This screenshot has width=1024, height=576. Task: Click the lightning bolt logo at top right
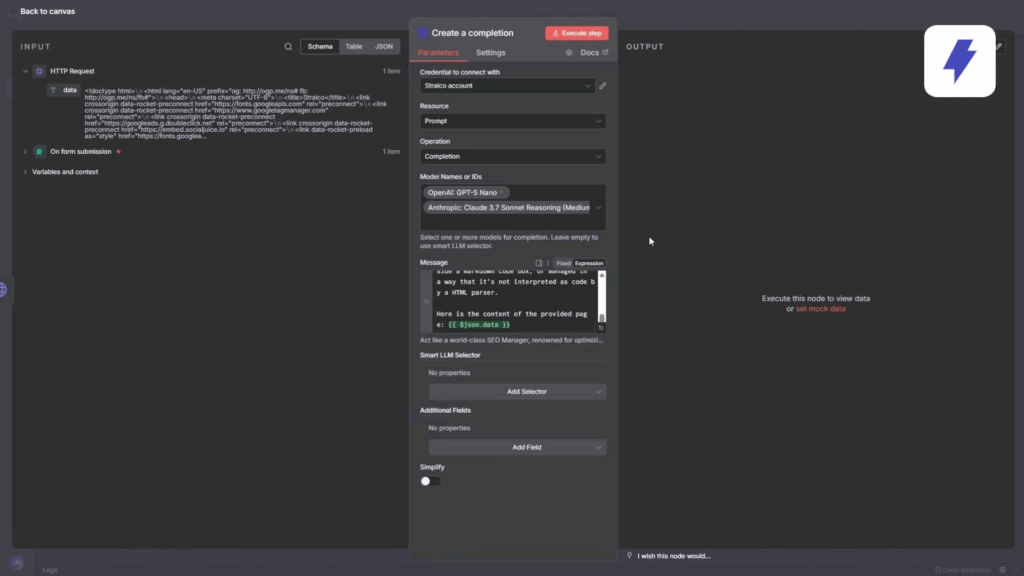[x=959, y=61]
